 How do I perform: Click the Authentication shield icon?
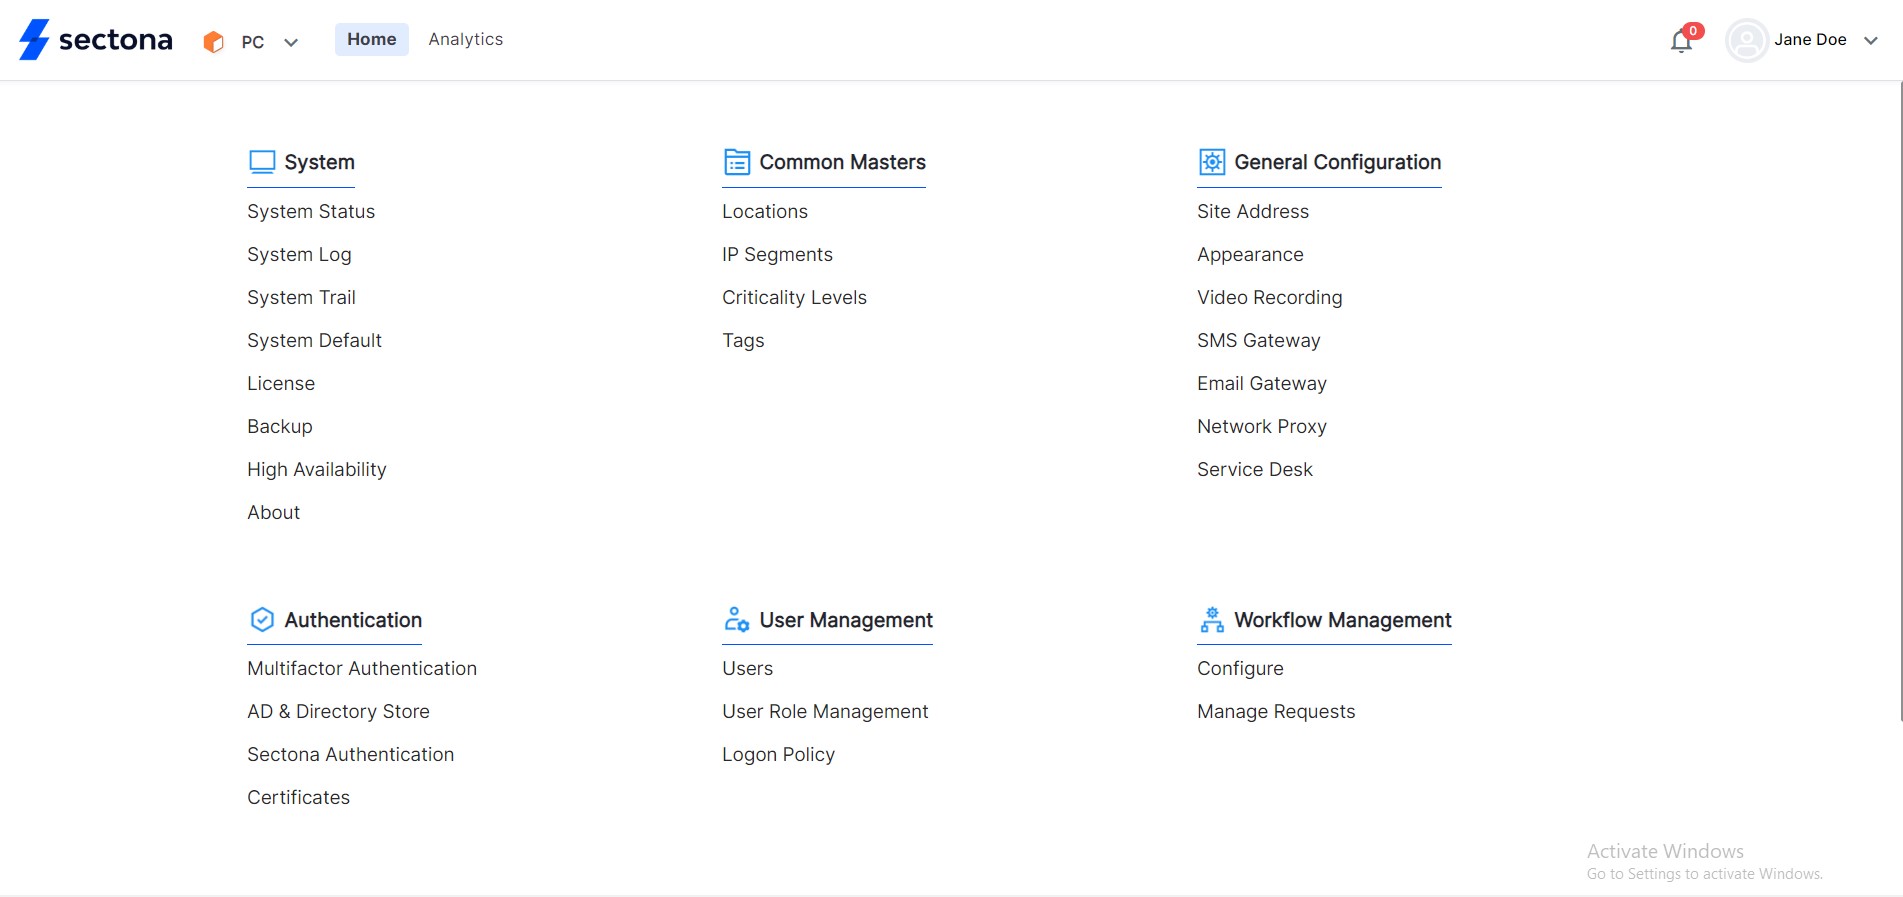tap(262, 620)
